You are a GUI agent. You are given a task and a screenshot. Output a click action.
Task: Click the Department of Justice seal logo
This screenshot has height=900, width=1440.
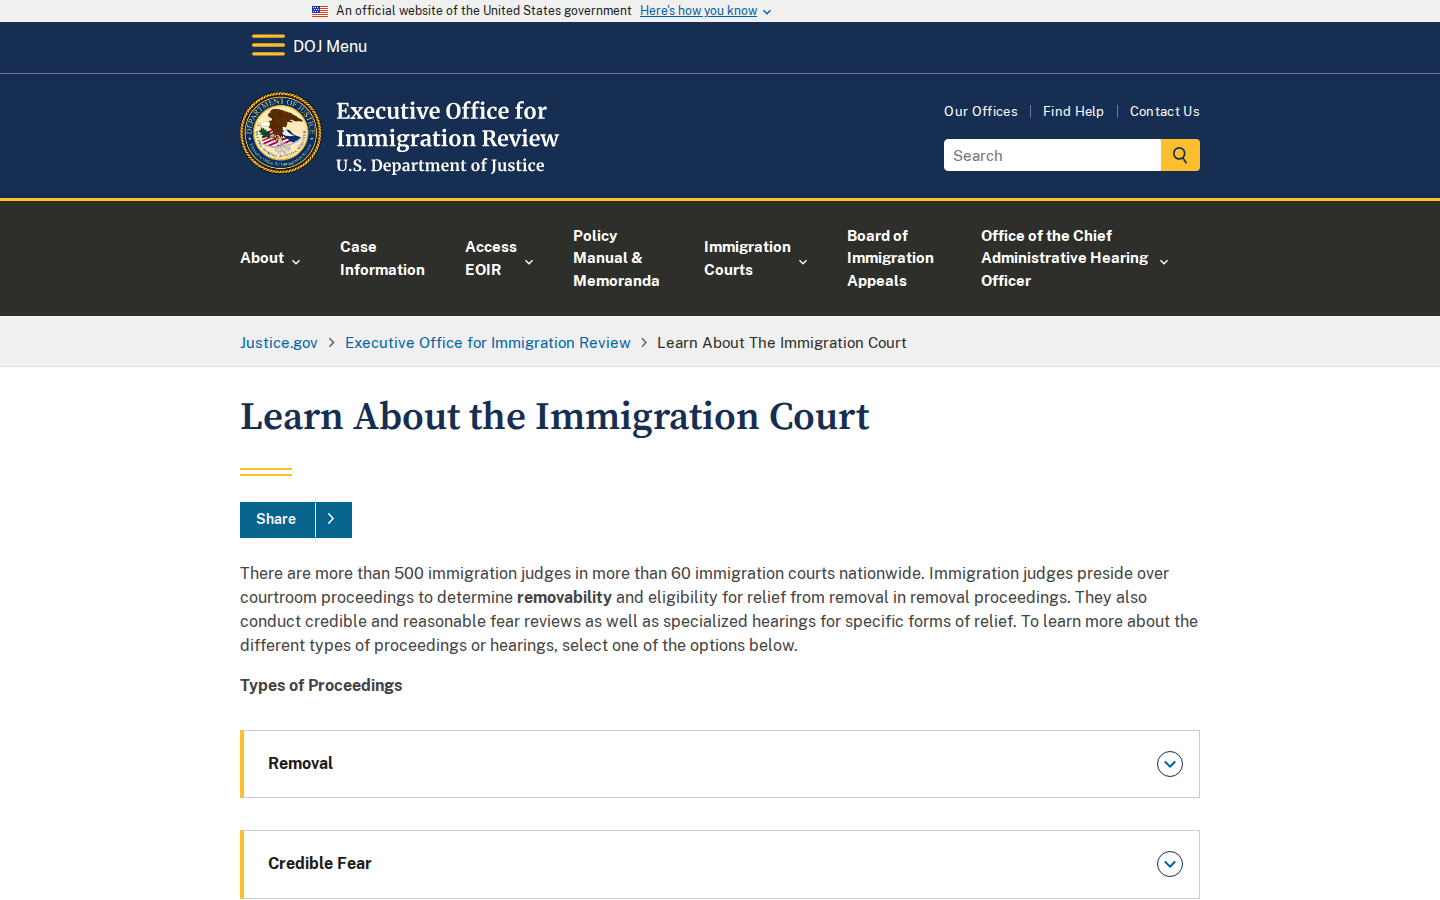coord(281,133)
